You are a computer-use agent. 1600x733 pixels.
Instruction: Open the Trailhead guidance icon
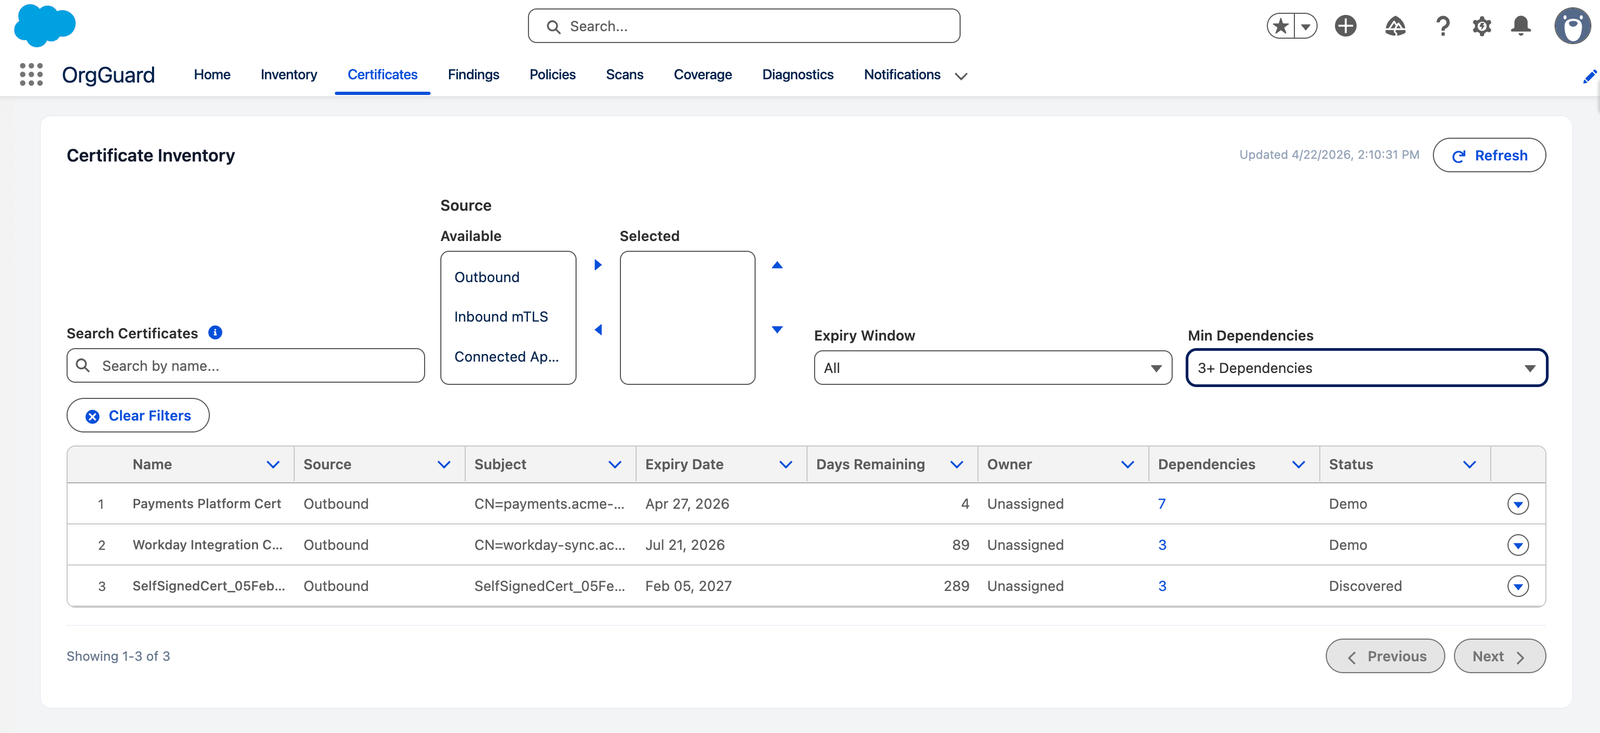pyautogui.click(x=1395, y=26)
